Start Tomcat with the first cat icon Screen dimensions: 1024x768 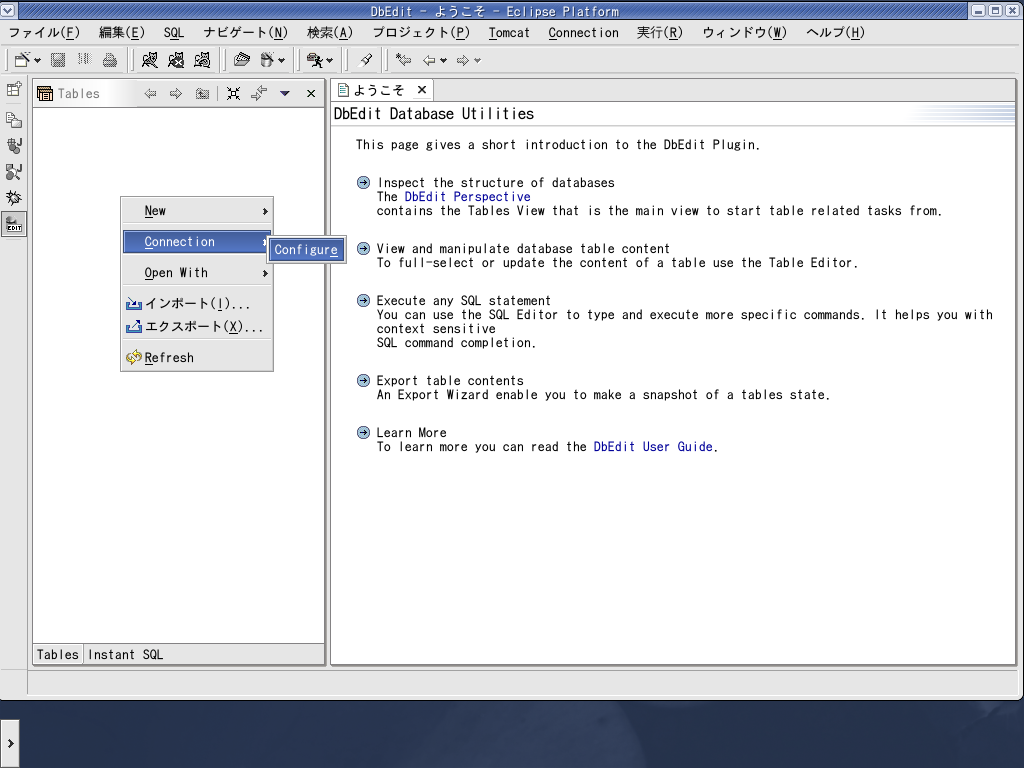pyautogui.click(x=150, y=60)
